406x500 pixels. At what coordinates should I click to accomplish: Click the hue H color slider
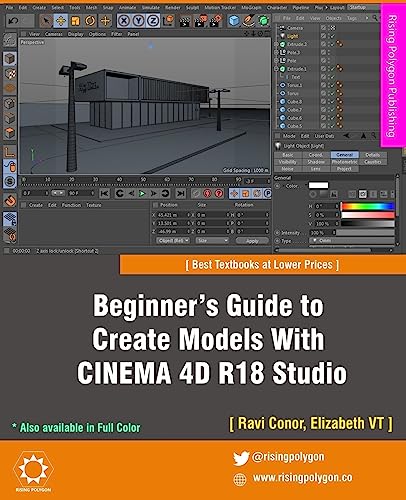point(368,206)
